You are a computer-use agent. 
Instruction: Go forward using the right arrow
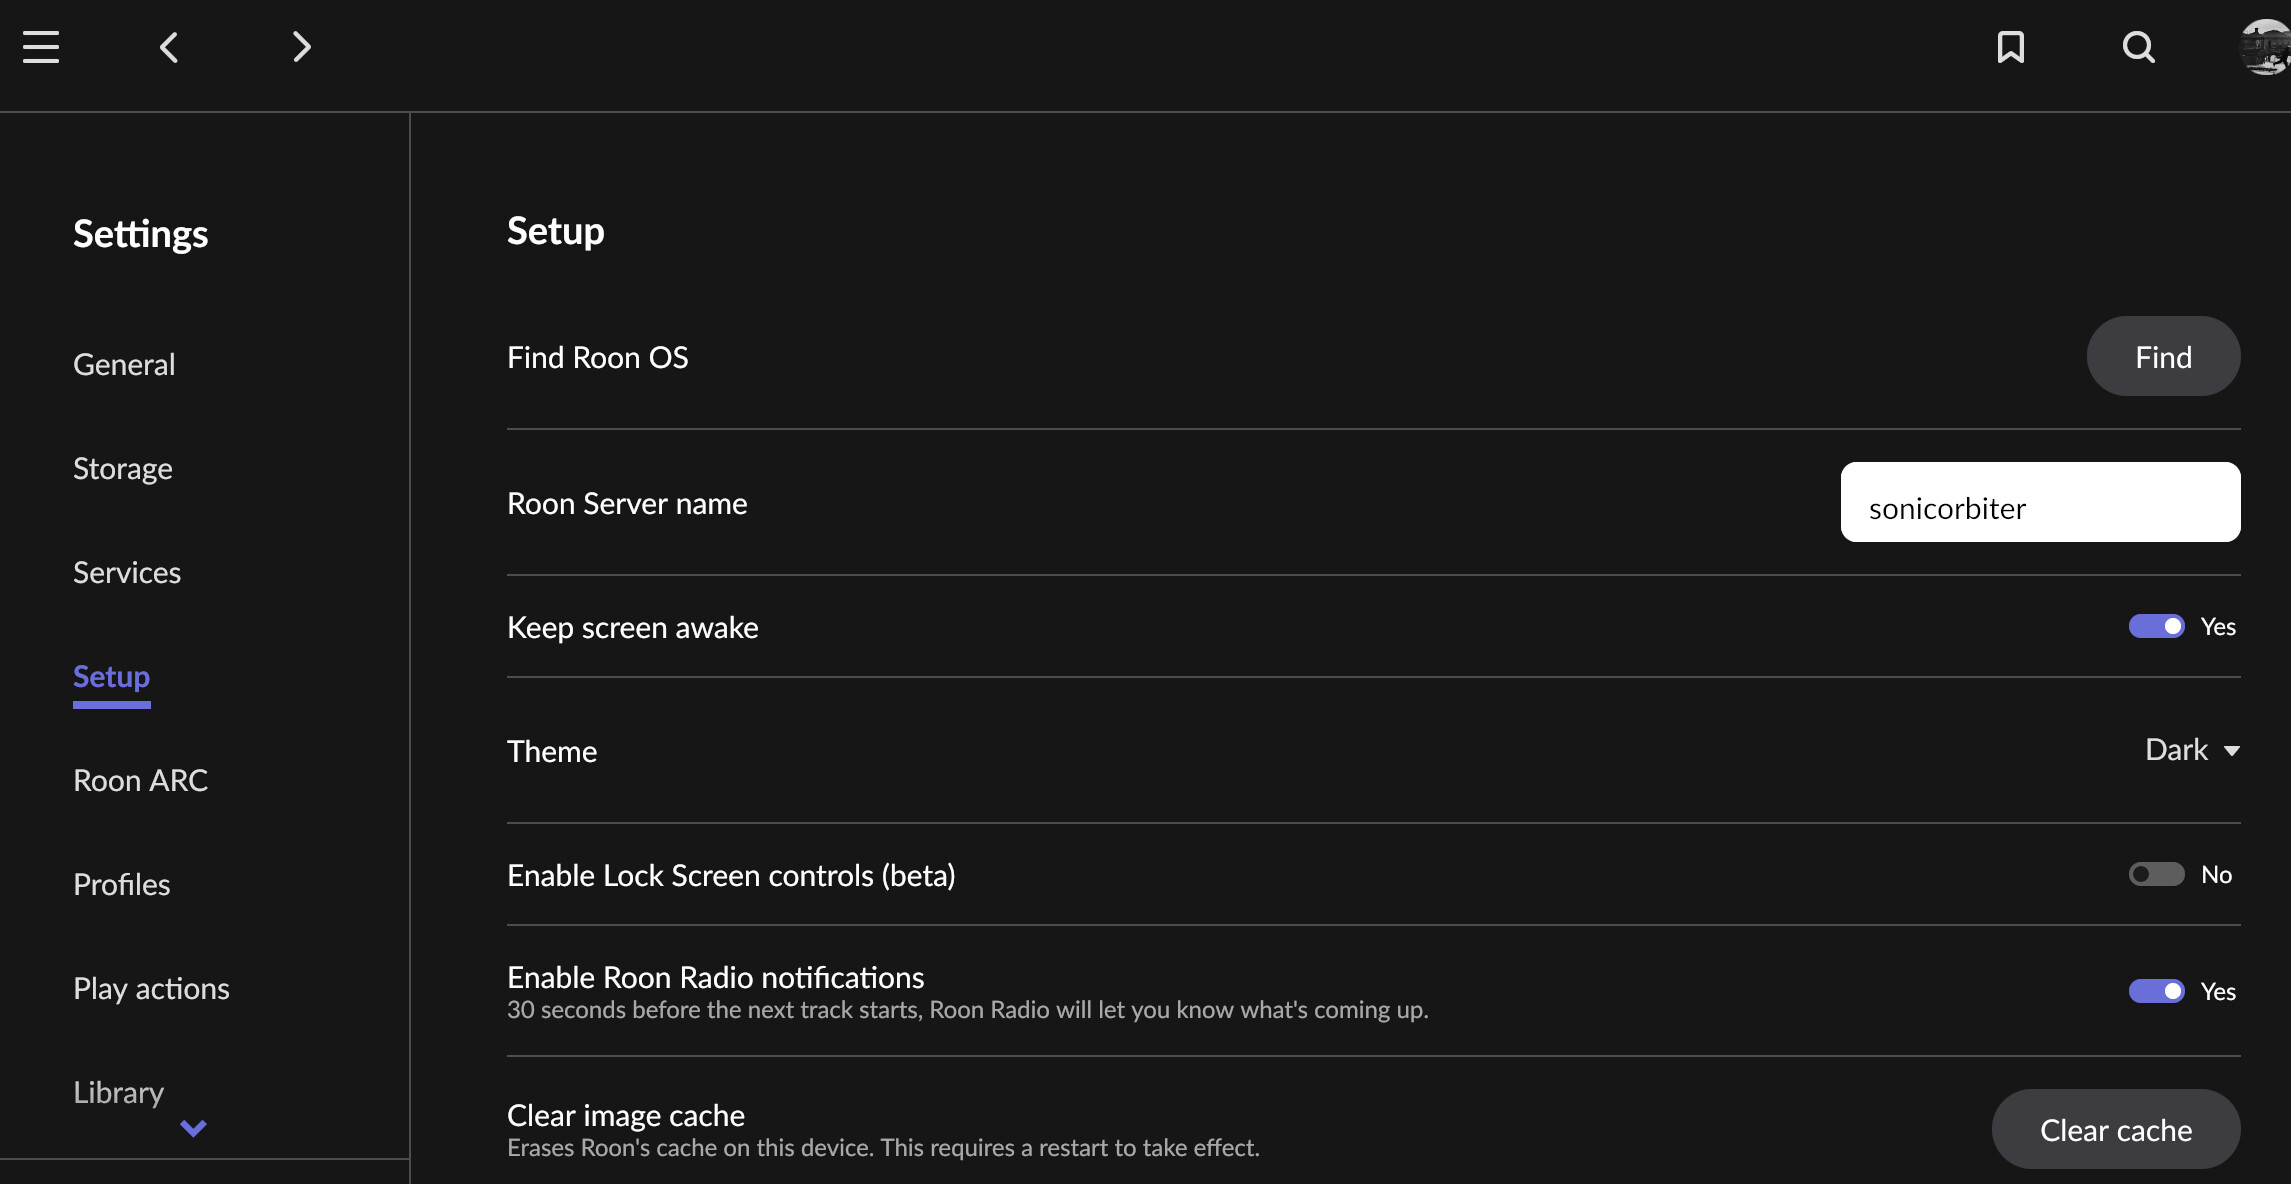click(x=301, y=47)
